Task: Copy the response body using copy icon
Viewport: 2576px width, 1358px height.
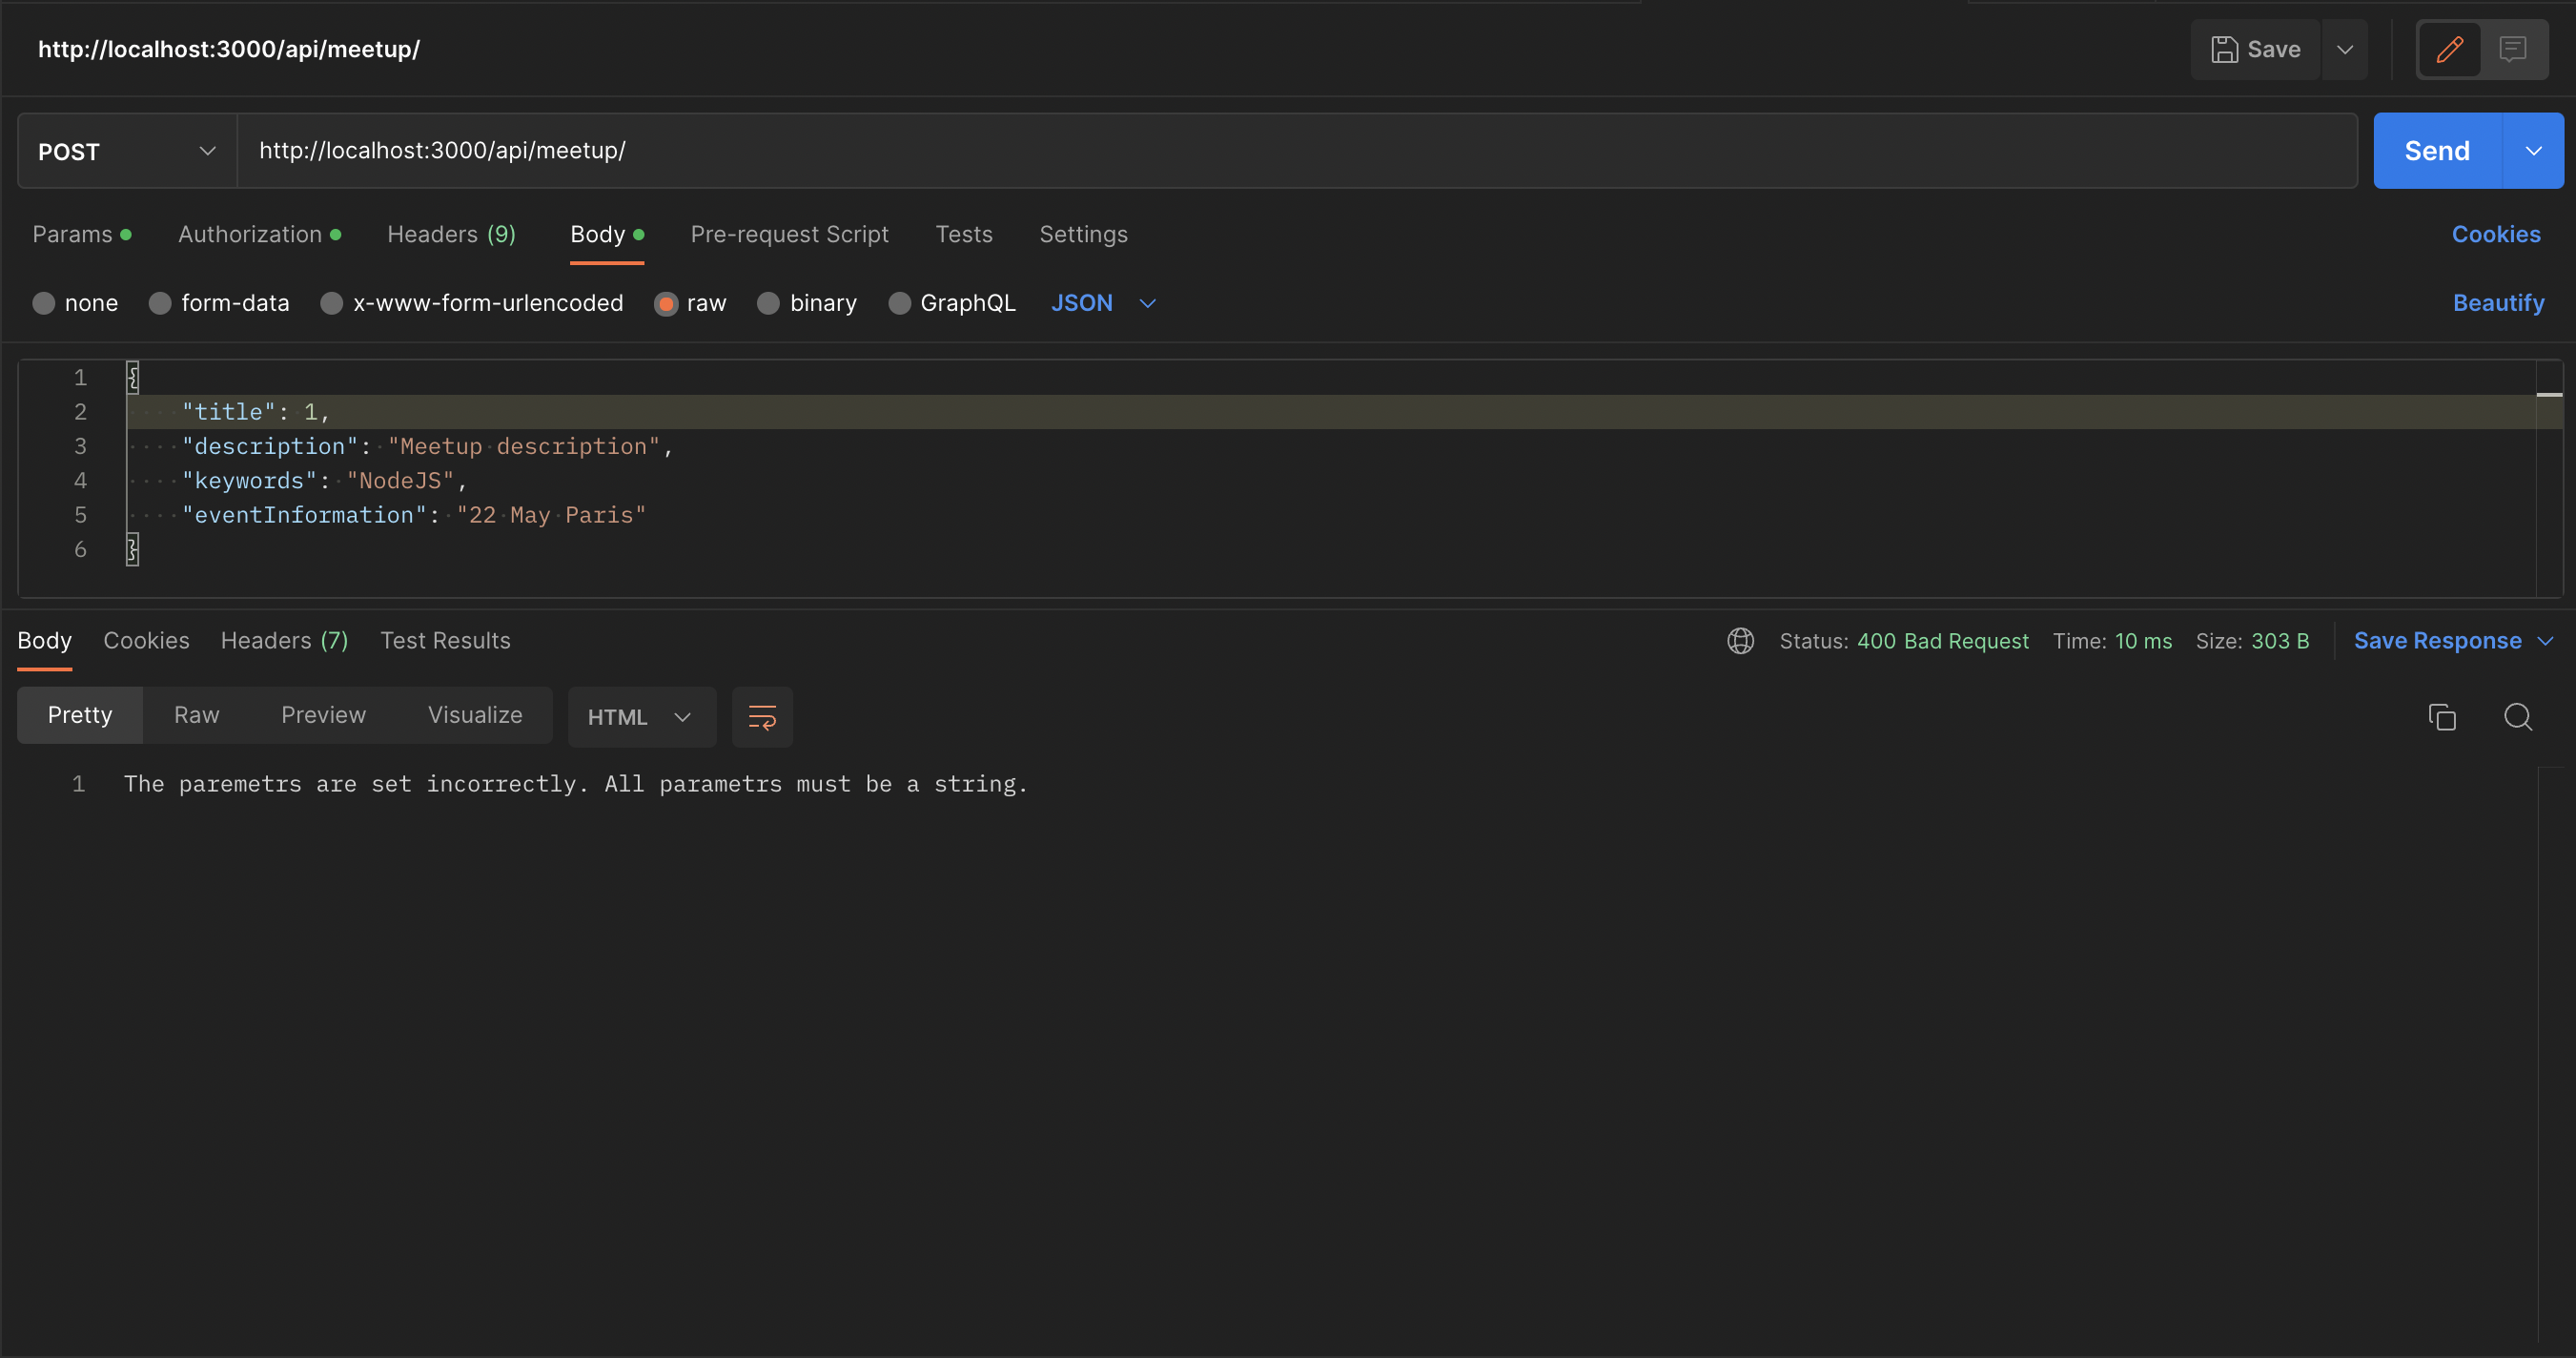Action: point(2443,717)
